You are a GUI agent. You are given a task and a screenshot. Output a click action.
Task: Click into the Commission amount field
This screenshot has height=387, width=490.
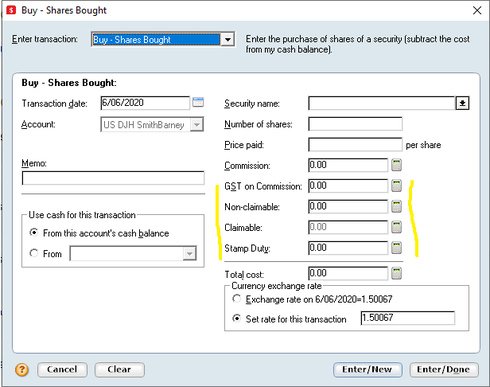pos(348,165)
